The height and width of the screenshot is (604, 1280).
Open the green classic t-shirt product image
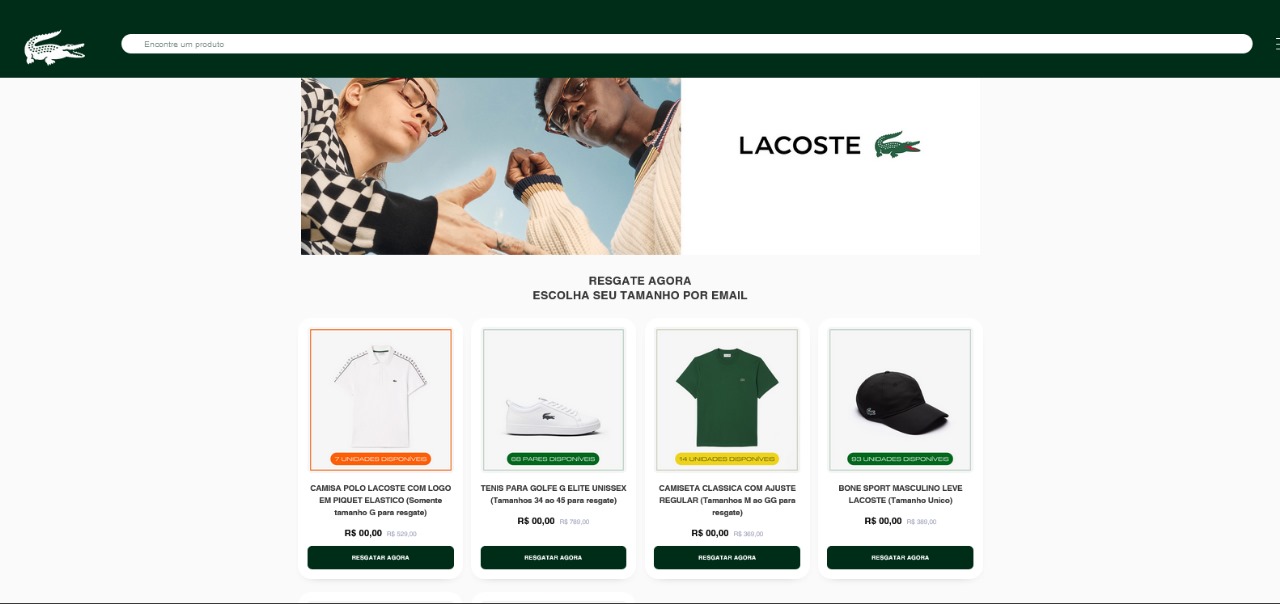pyautogui.click(x=727, y=400)
